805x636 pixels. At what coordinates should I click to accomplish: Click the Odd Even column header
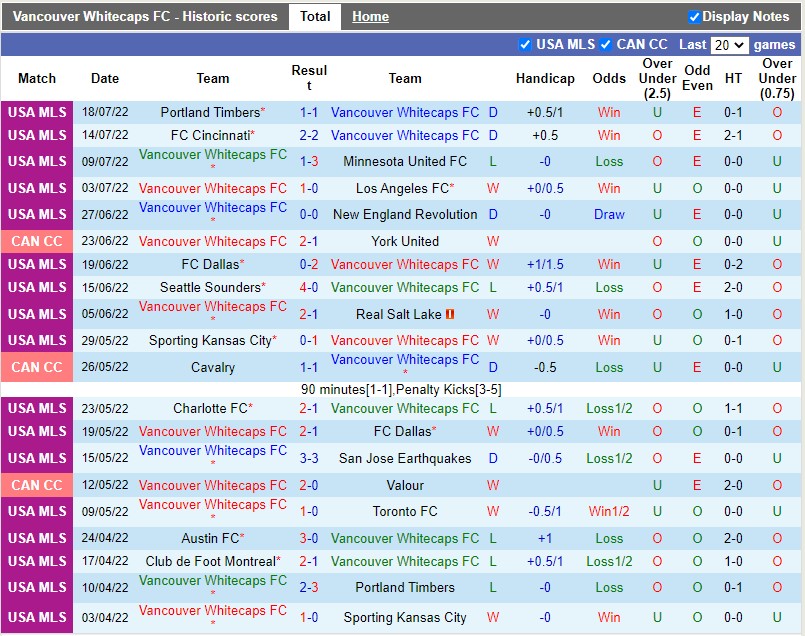pos(697,78)
